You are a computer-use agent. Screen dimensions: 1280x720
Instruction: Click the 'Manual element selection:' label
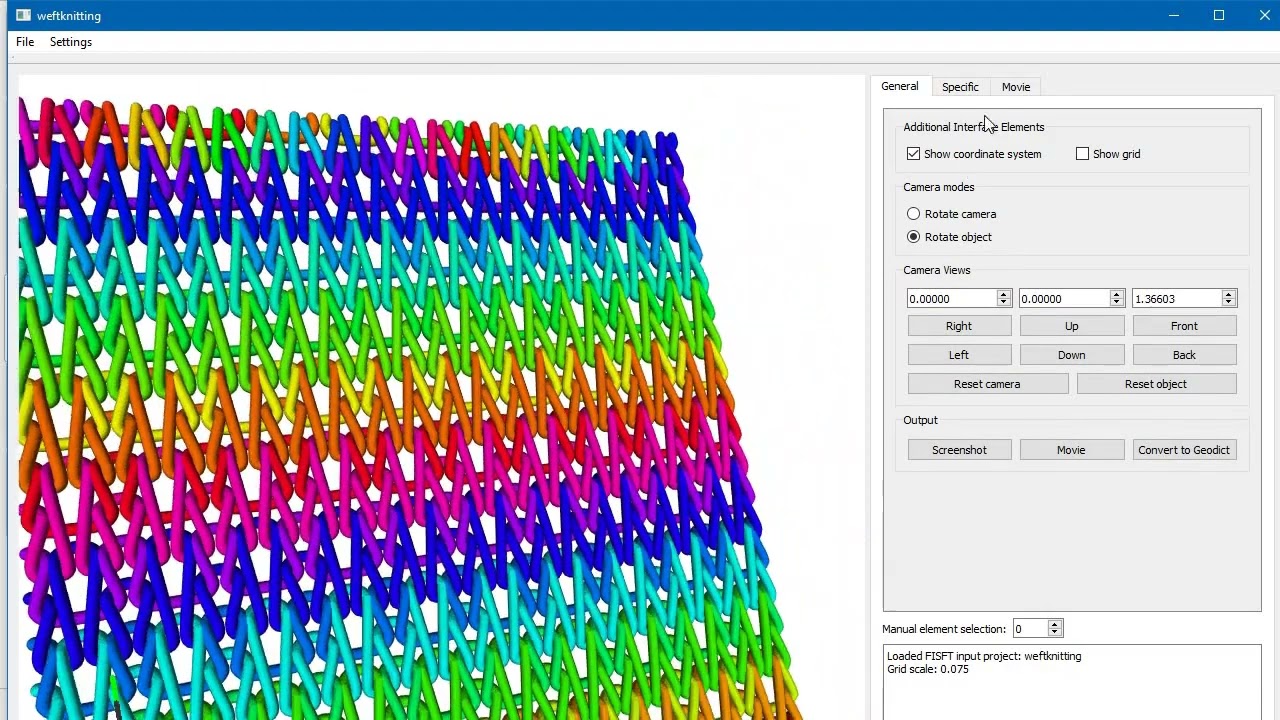click(944, 629)
